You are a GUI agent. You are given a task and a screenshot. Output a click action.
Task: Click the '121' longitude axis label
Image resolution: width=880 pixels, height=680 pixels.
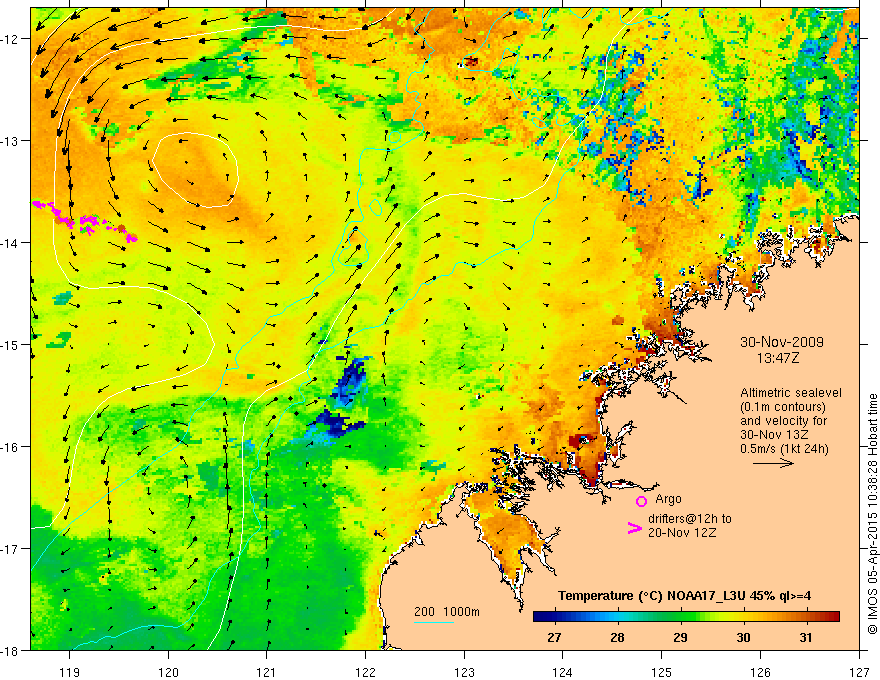click(x=267, y=672)
